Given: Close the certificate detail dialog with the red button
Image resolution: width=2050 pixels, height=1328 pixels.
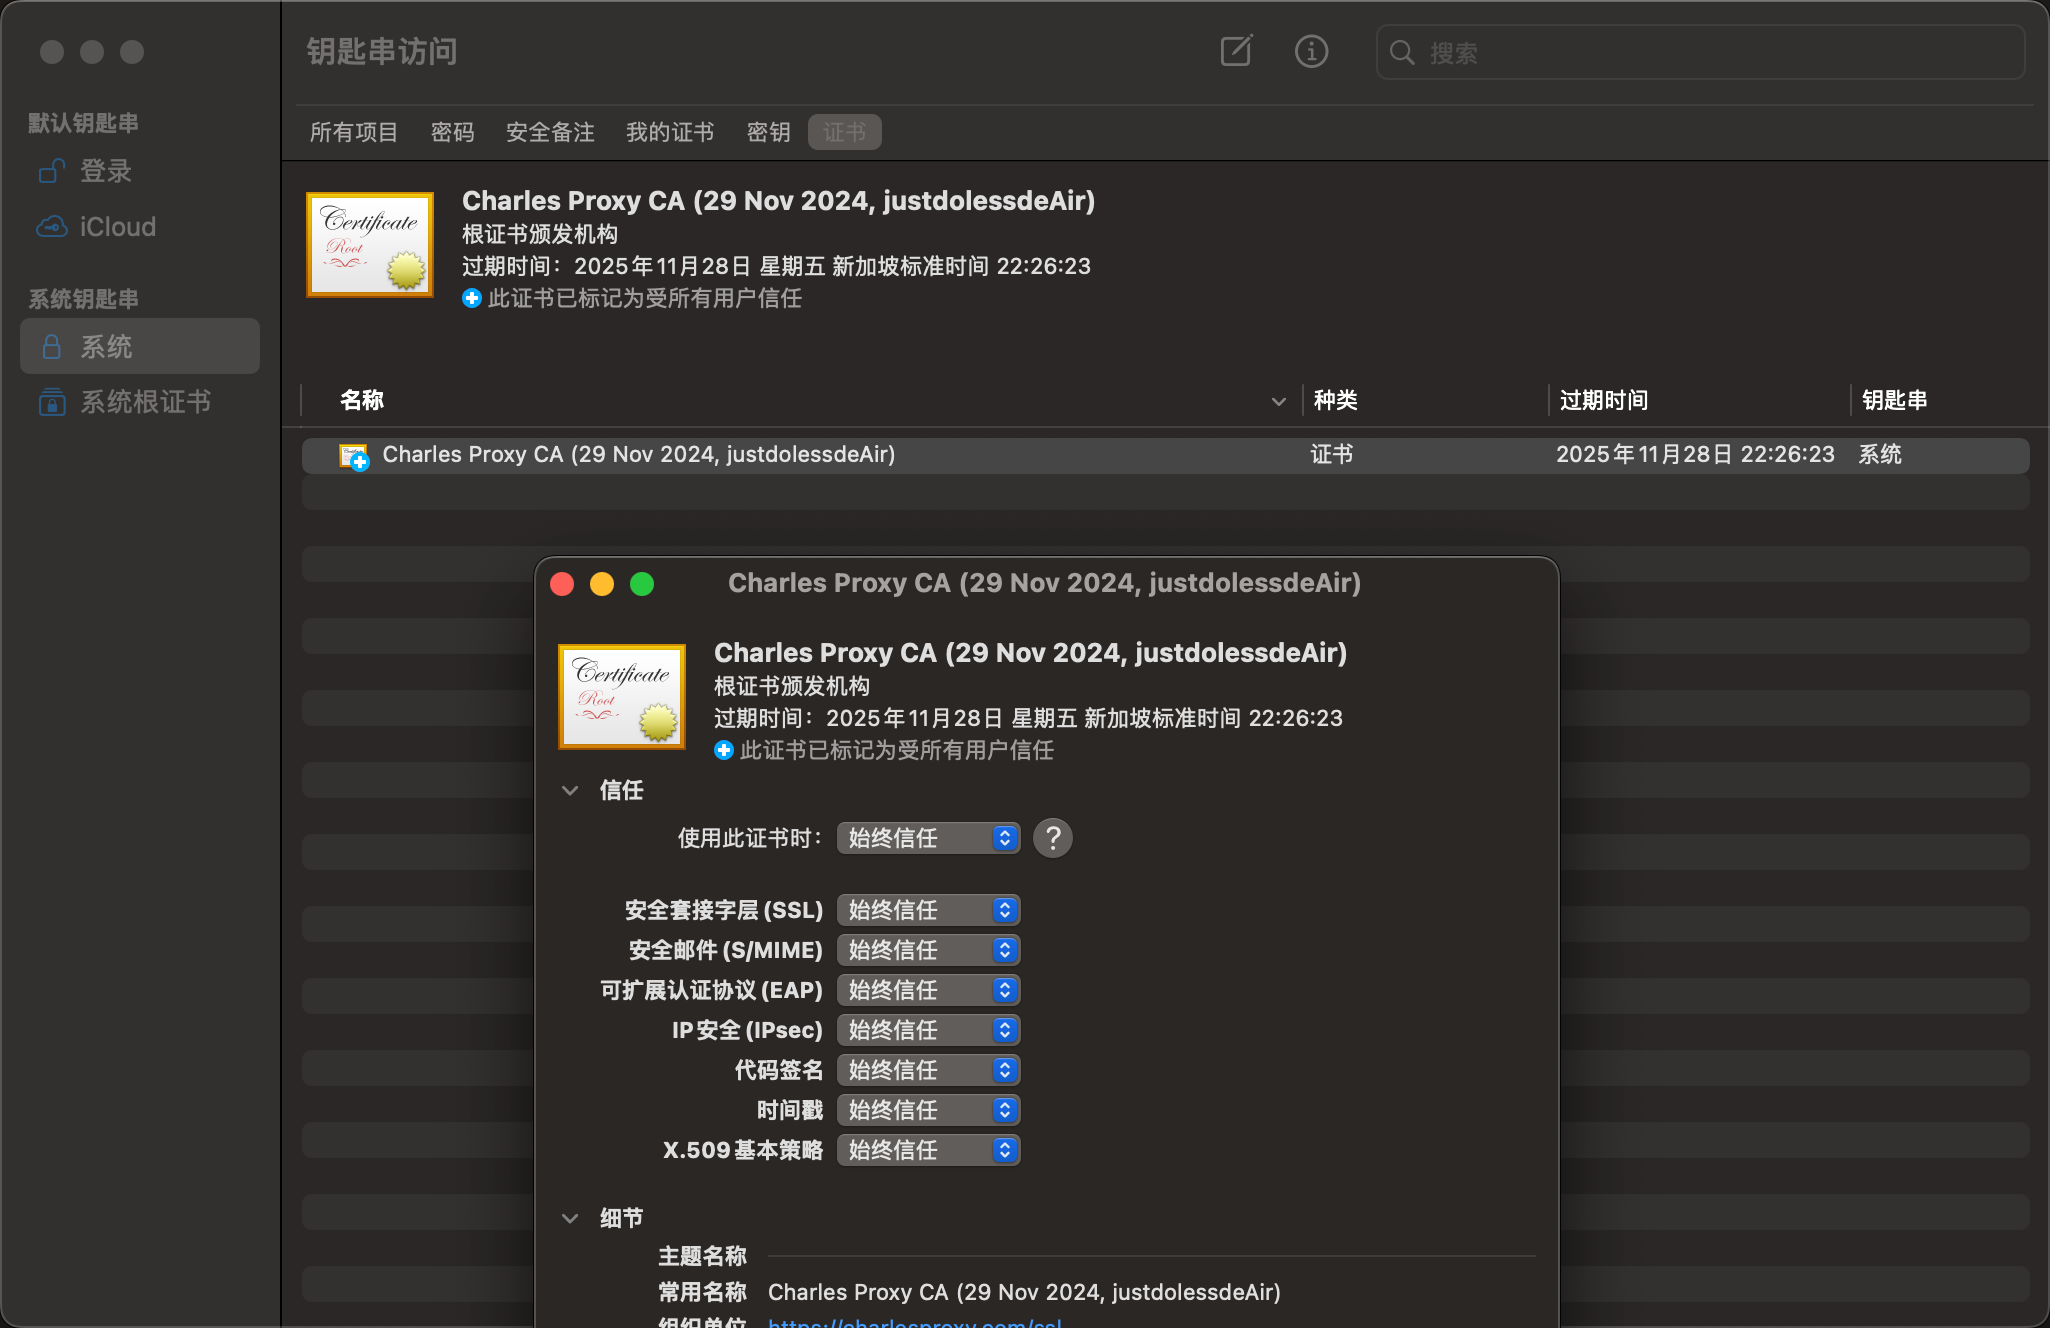Looking at the screenshot, I should tap(562, 584).
